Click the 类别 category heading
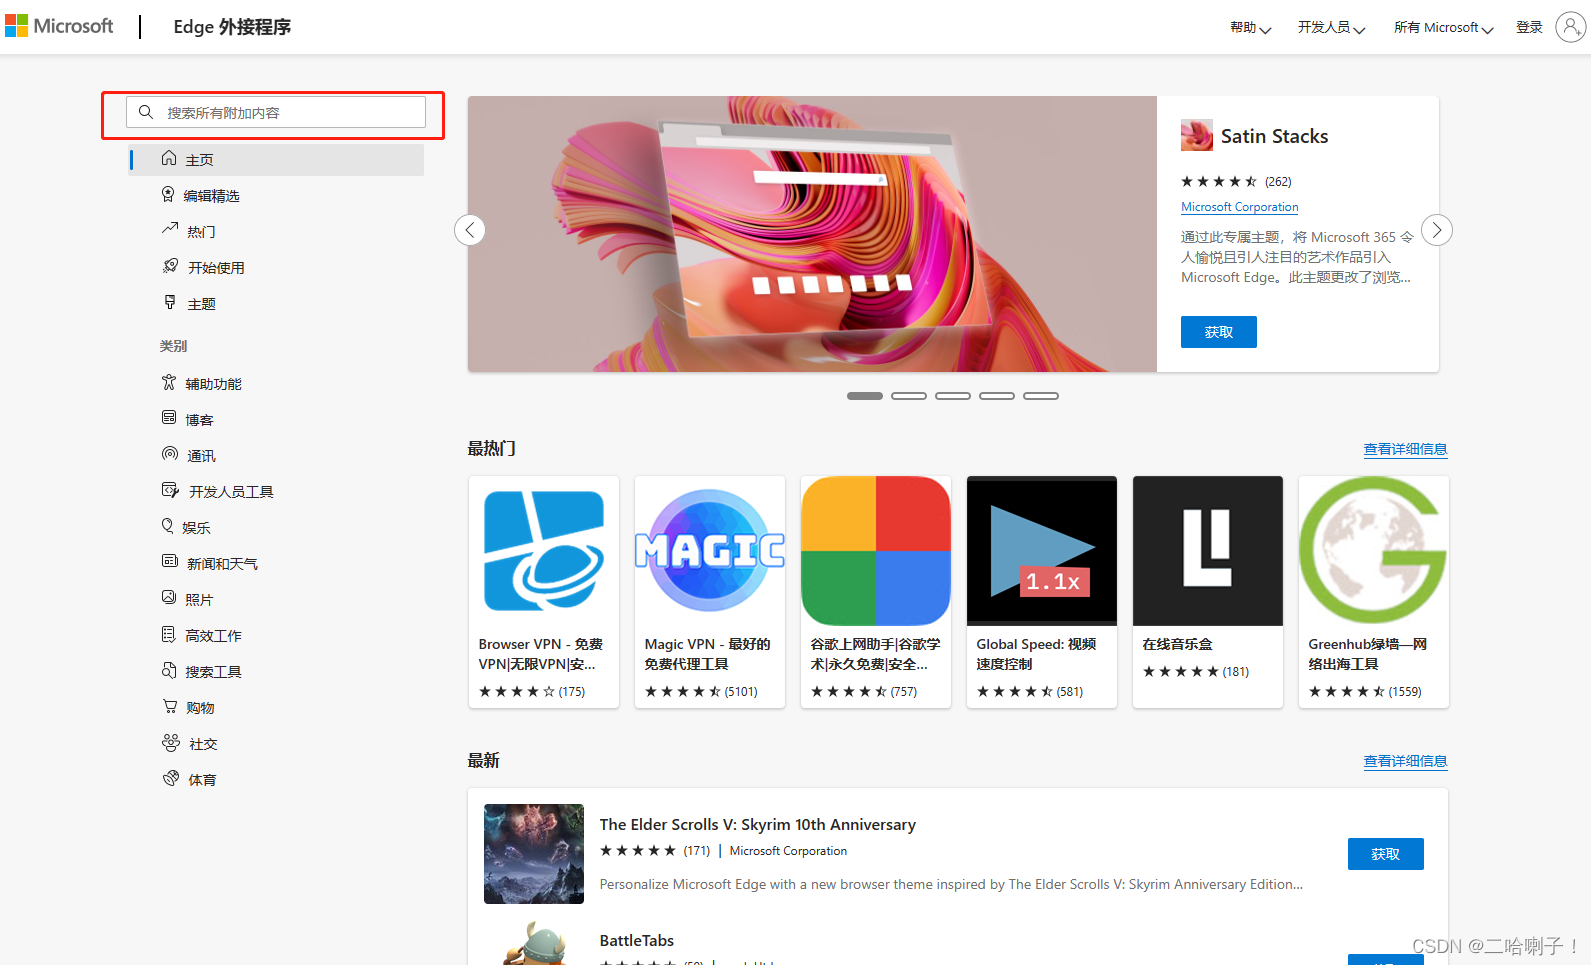The width and height of the screenshot is (1591, 965). [173, 346]
